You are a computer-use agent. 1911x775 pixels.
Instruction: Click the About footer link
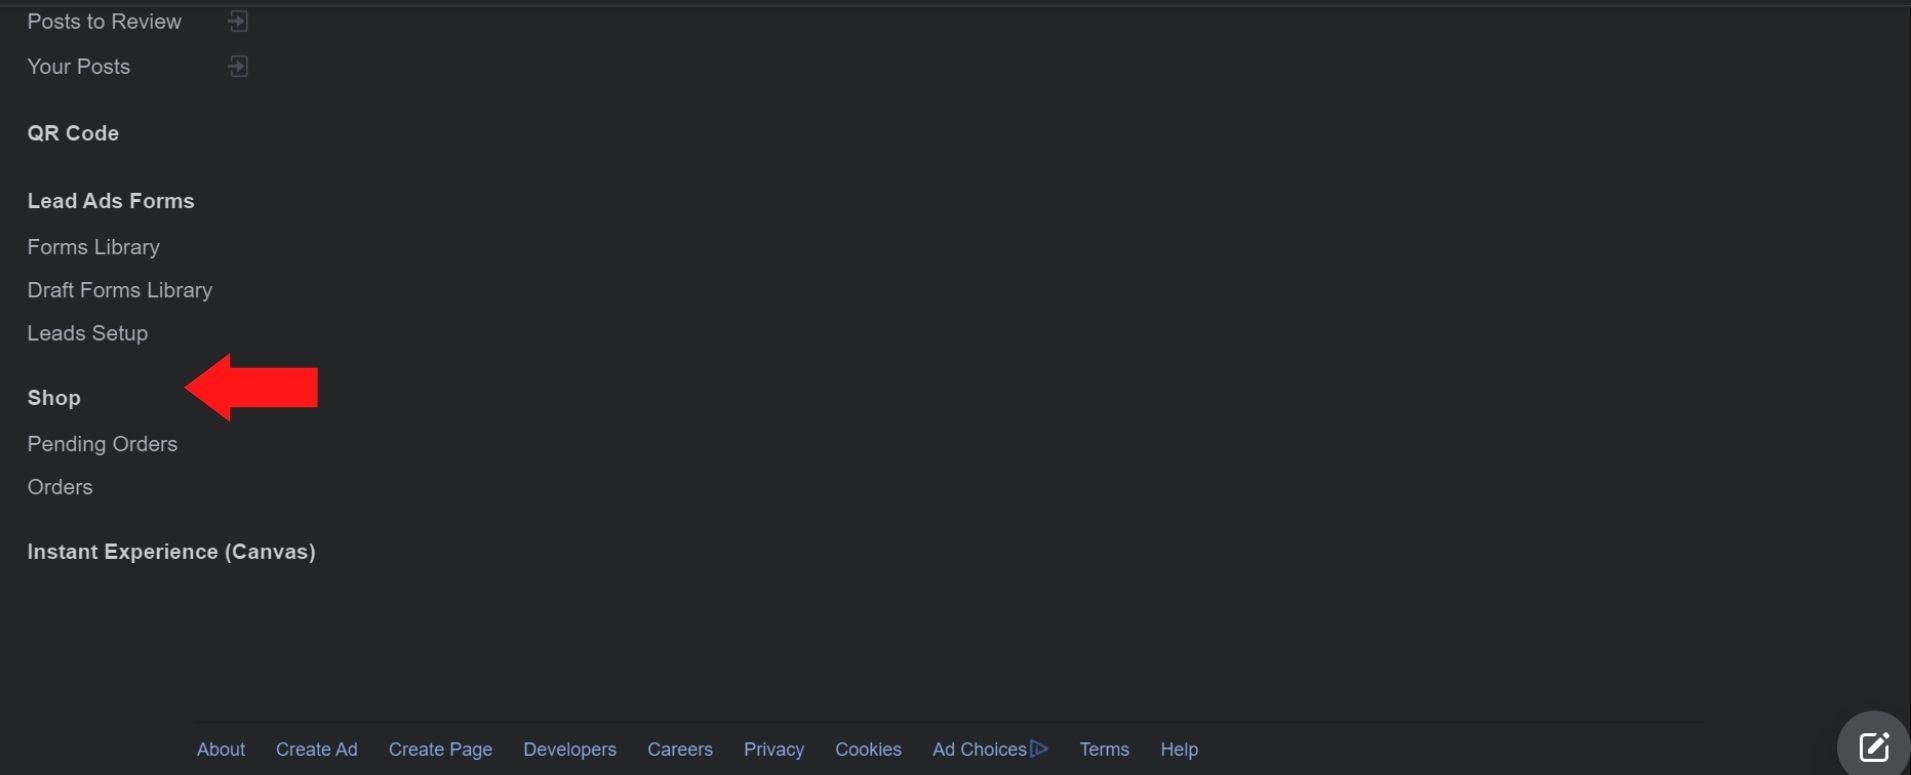pyautogui.click(x=220, y=749)
